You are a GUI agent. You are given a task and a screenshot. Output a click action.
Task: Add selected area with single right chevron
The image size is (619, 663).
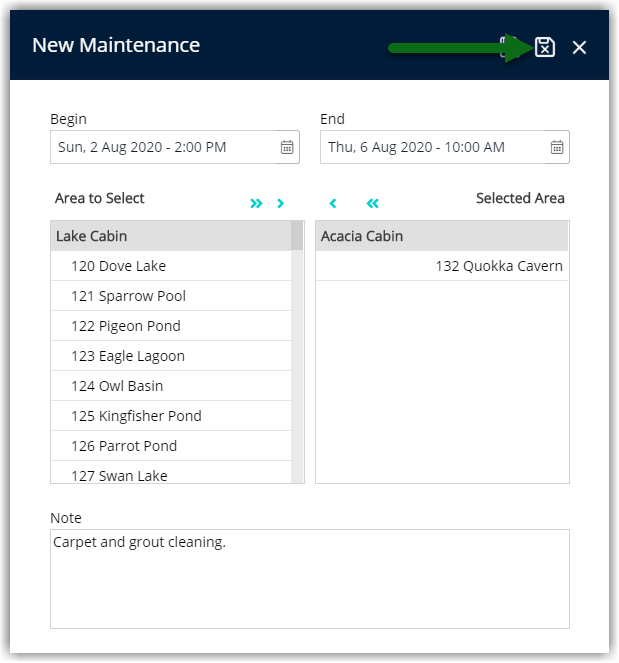[280, 203]
